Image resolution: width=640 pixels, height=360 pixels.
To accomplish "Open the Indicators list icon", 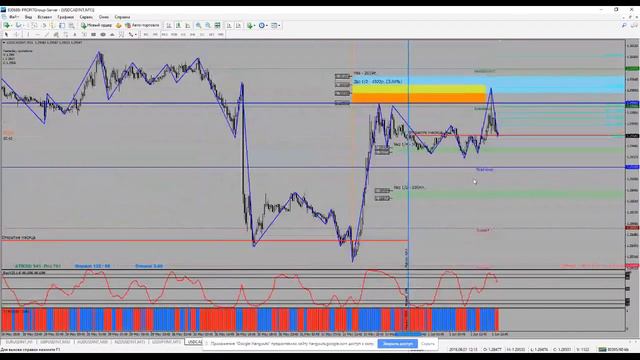I will coord(250,25).
